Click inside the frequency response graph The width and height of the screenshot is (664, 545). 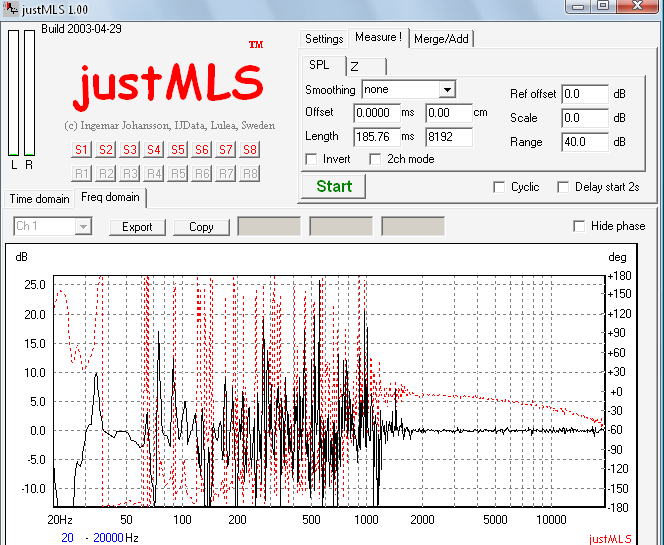(329, 391)
